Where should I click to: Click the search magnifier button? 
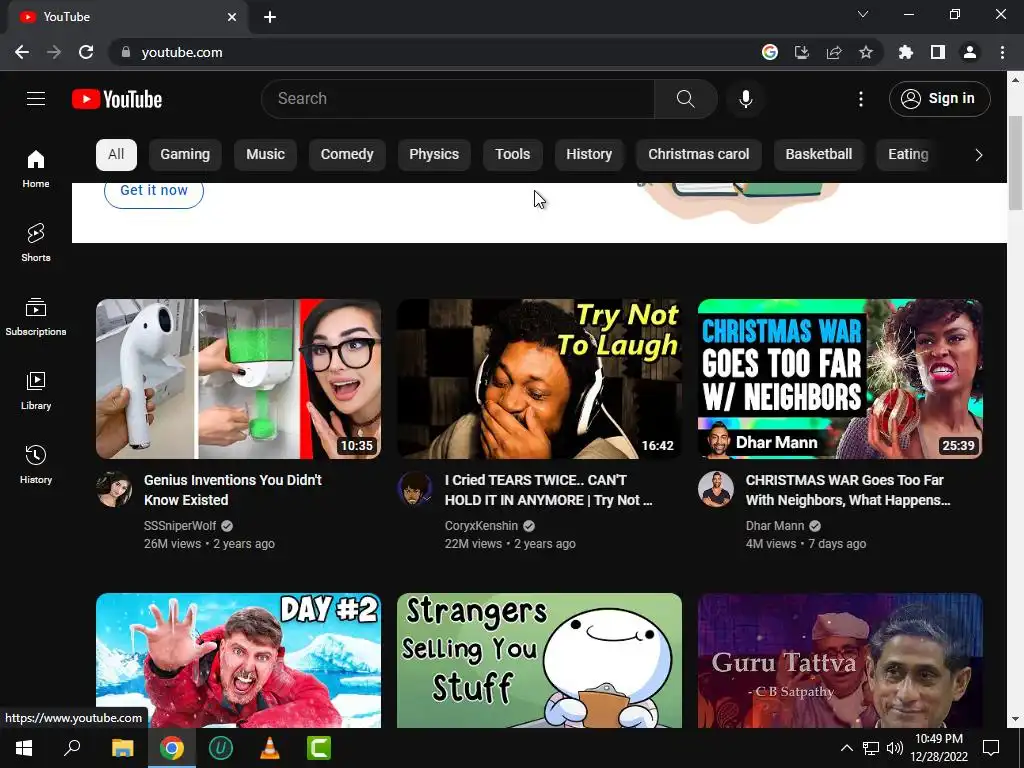click(x=685, y=99)
